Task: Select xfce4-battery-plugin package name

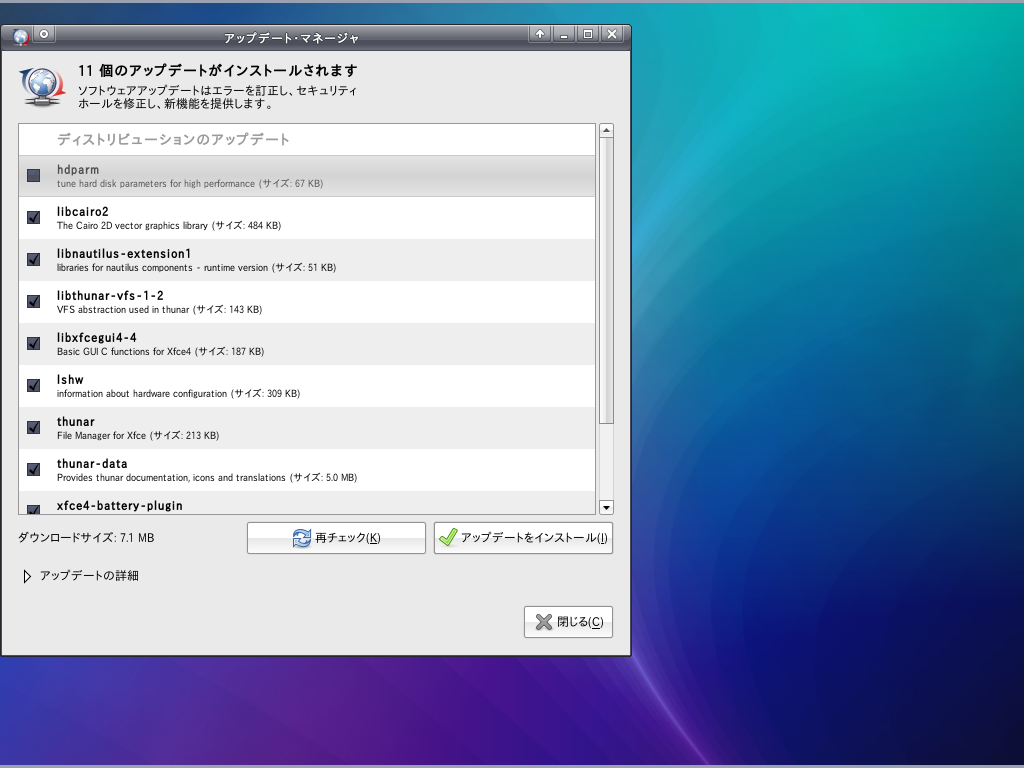Action: point(120,505)
